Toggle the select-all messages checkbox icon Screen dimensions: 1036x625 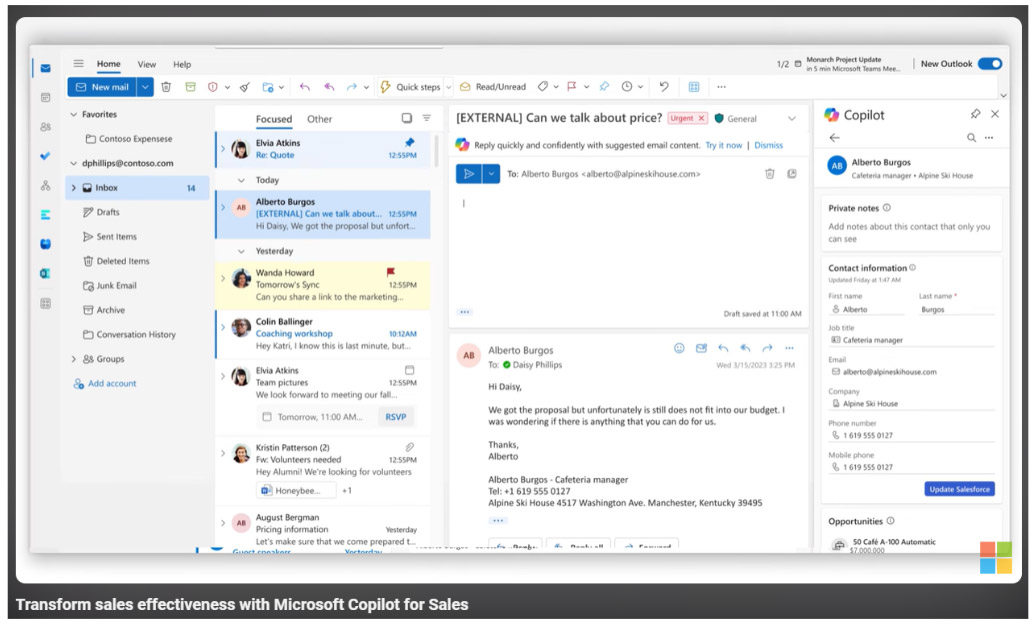point(406,118)
